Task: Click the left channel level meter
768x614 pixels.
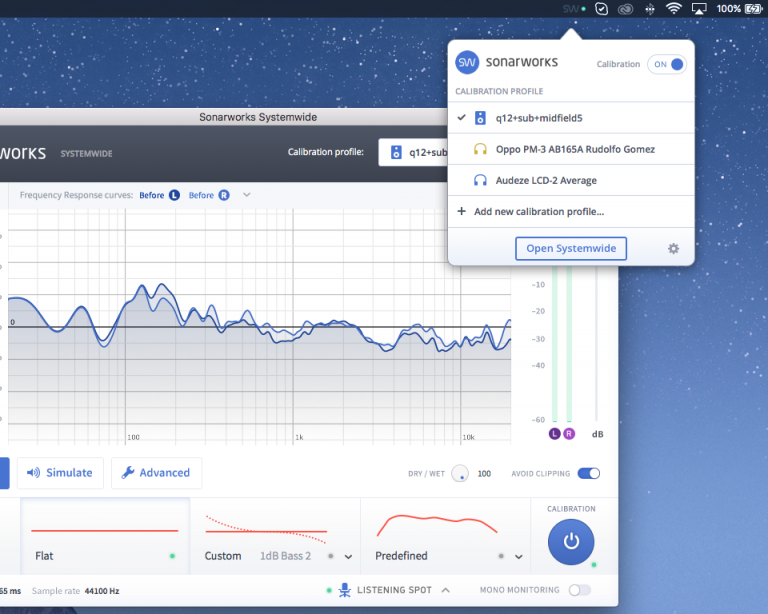Action: (x=555, y=344)
